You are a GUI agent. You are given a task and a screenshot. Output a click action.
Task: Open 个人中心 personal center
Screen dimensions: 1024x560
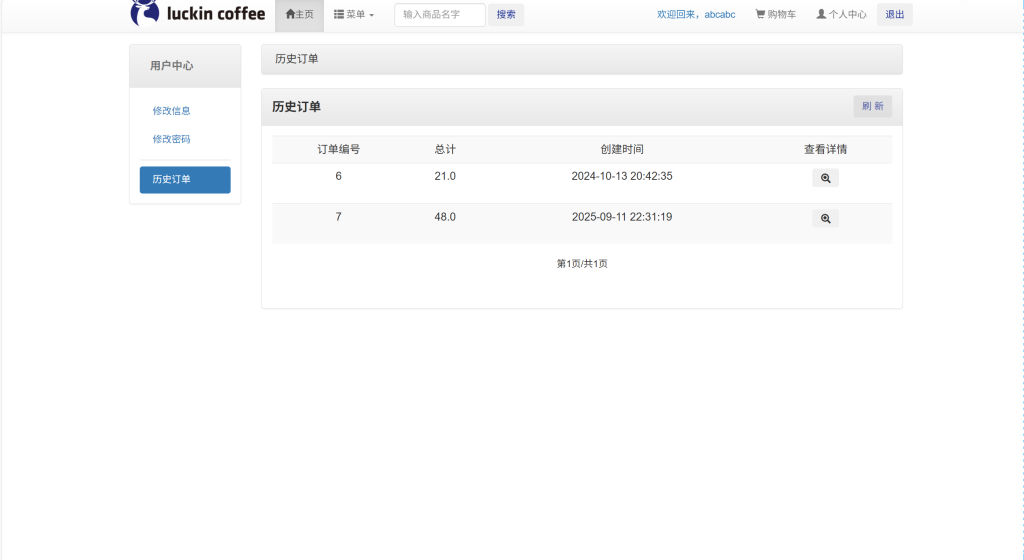tap(841, 14)
